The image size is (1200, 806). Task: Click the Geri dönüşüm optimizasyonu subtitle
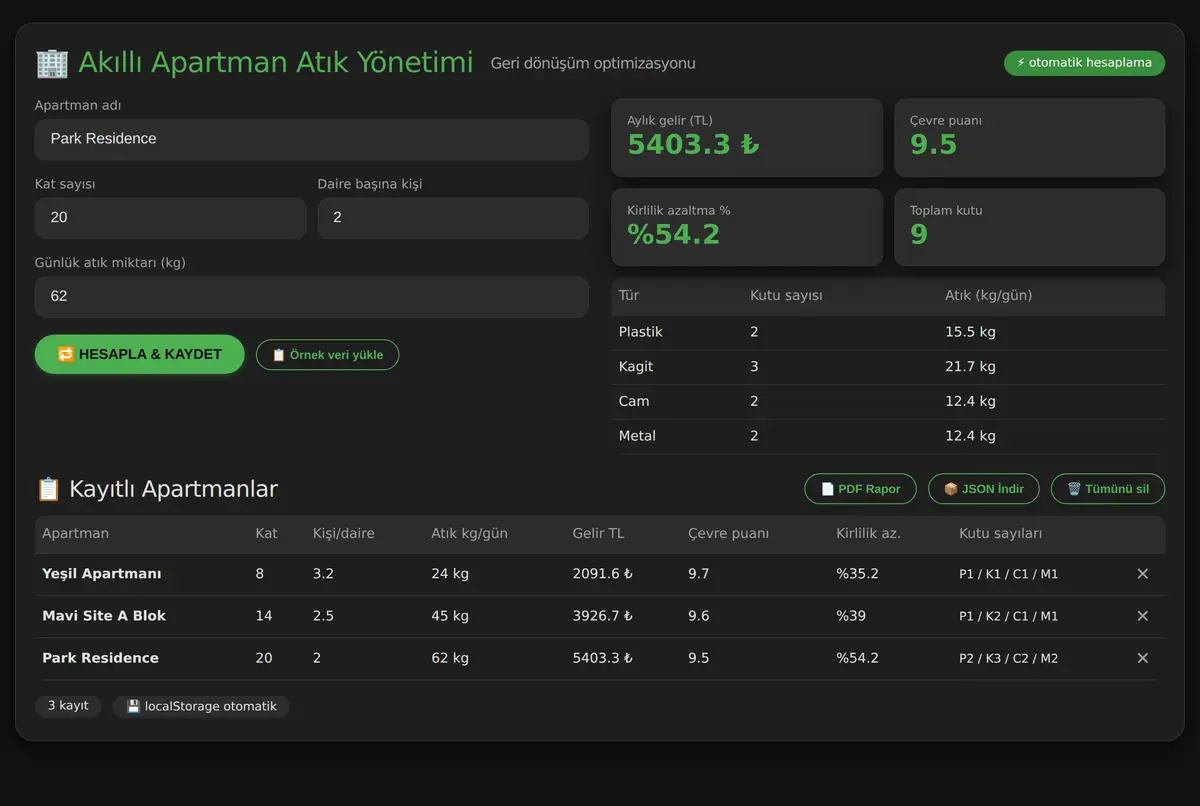593,64
